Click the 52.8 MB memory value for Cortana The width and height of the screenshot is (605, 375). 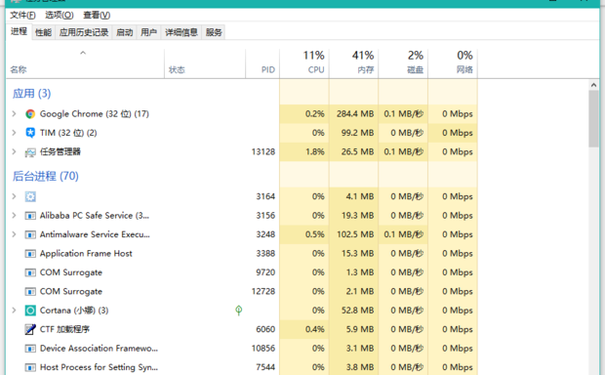pos(357,311)
